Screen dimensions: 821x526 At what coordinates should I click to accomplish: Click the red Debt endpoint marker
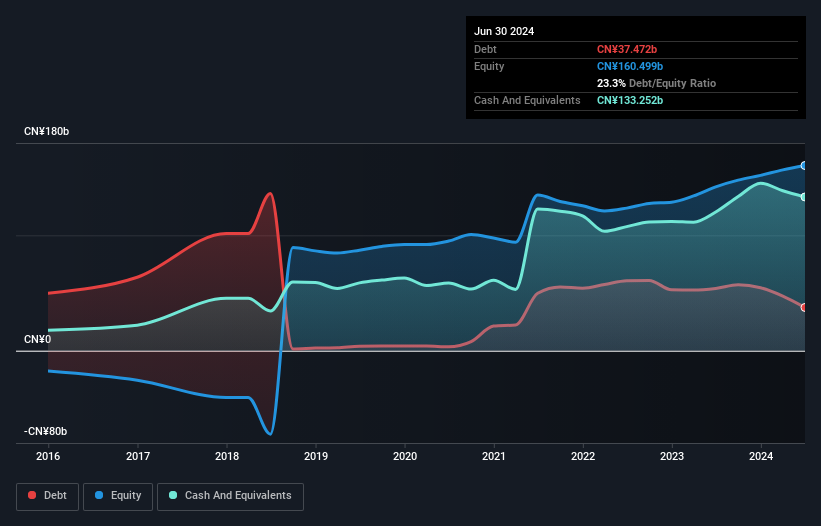click(804, 308)
